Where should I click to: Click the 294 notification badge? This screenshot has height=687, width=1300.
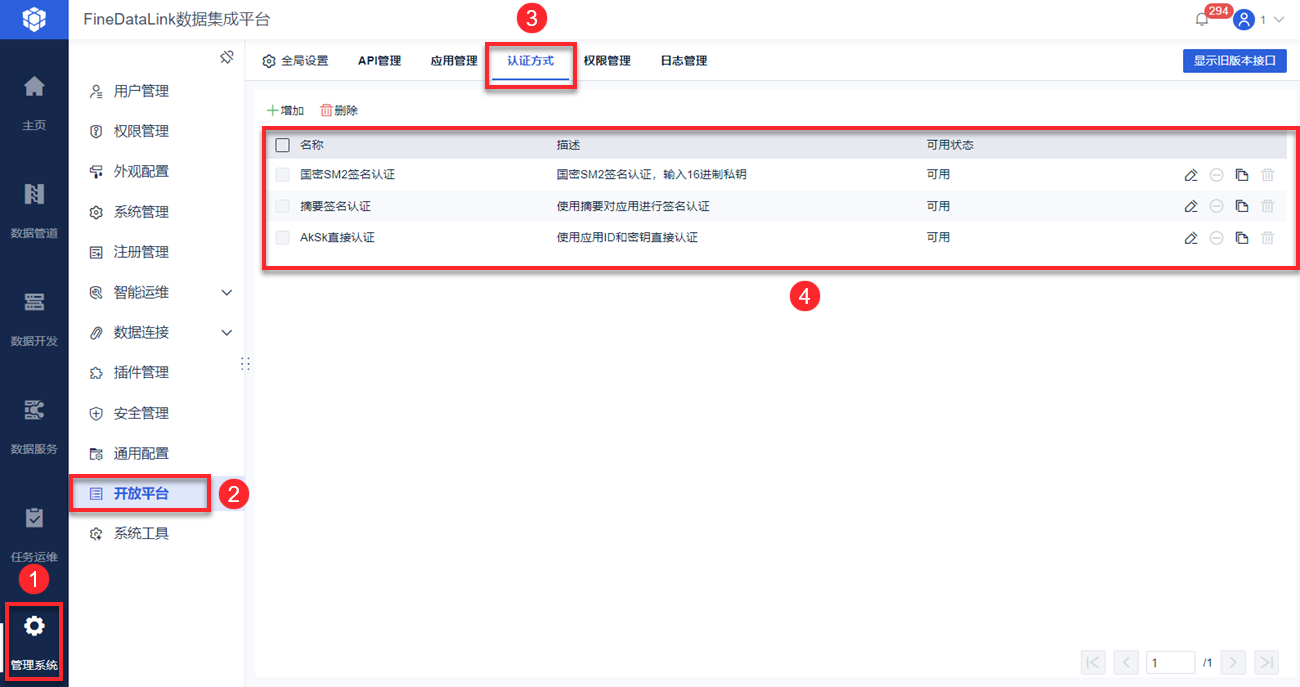coord(1217,11)
